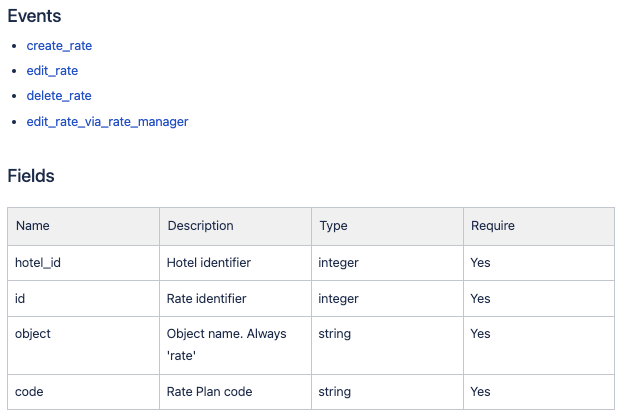Click the 'Rate Plan code' cell
623x418 pixels.
[235, 392]
